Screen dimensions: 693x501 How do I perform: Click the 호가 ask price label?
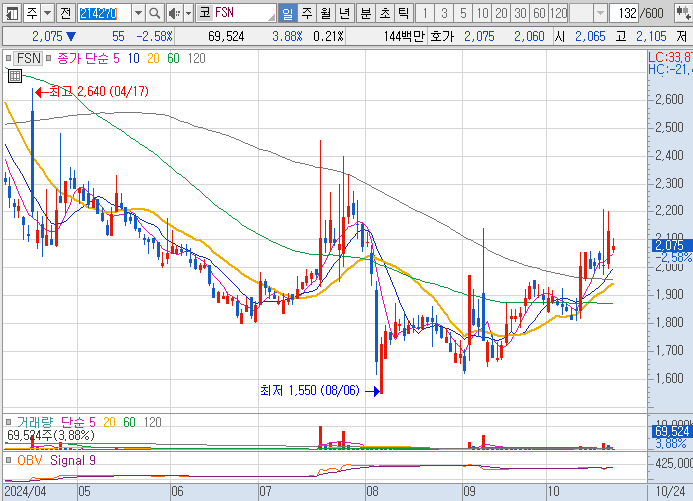pos(442,36)
